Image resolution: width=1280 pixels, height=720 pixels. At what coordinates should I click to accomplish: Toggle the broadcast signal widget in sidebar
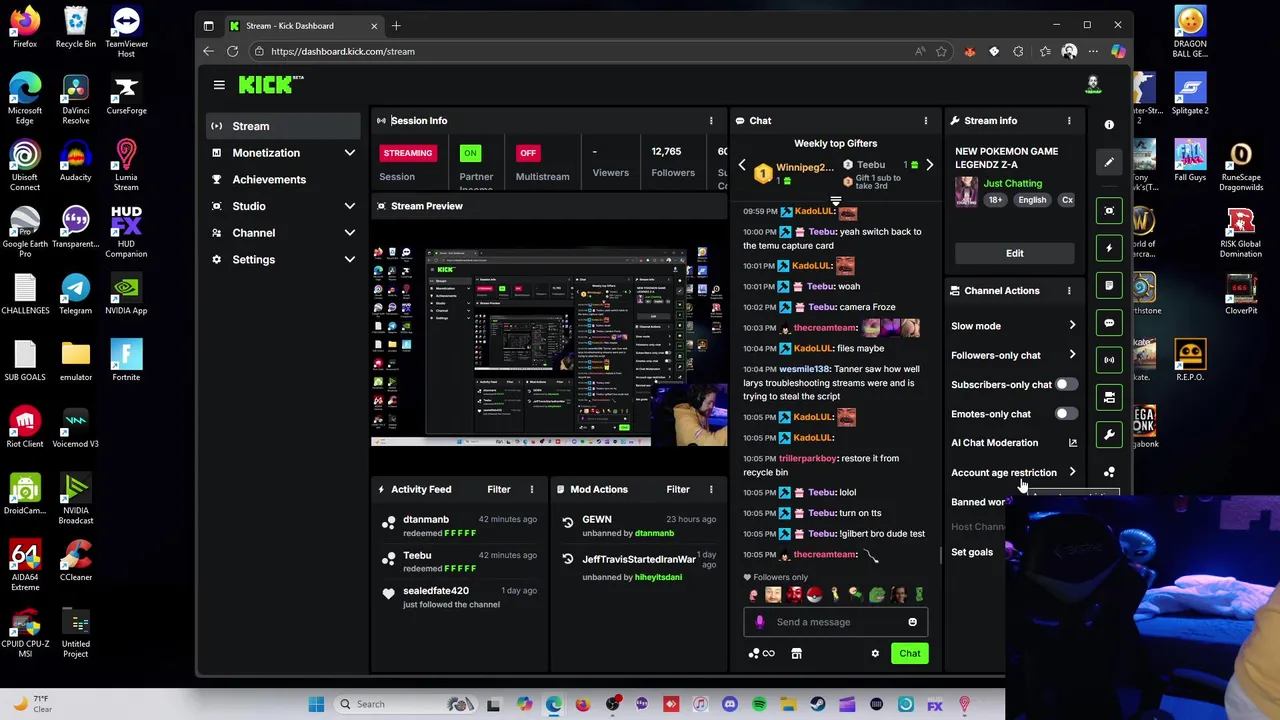pyautogui.click(x=1109, y=360)
